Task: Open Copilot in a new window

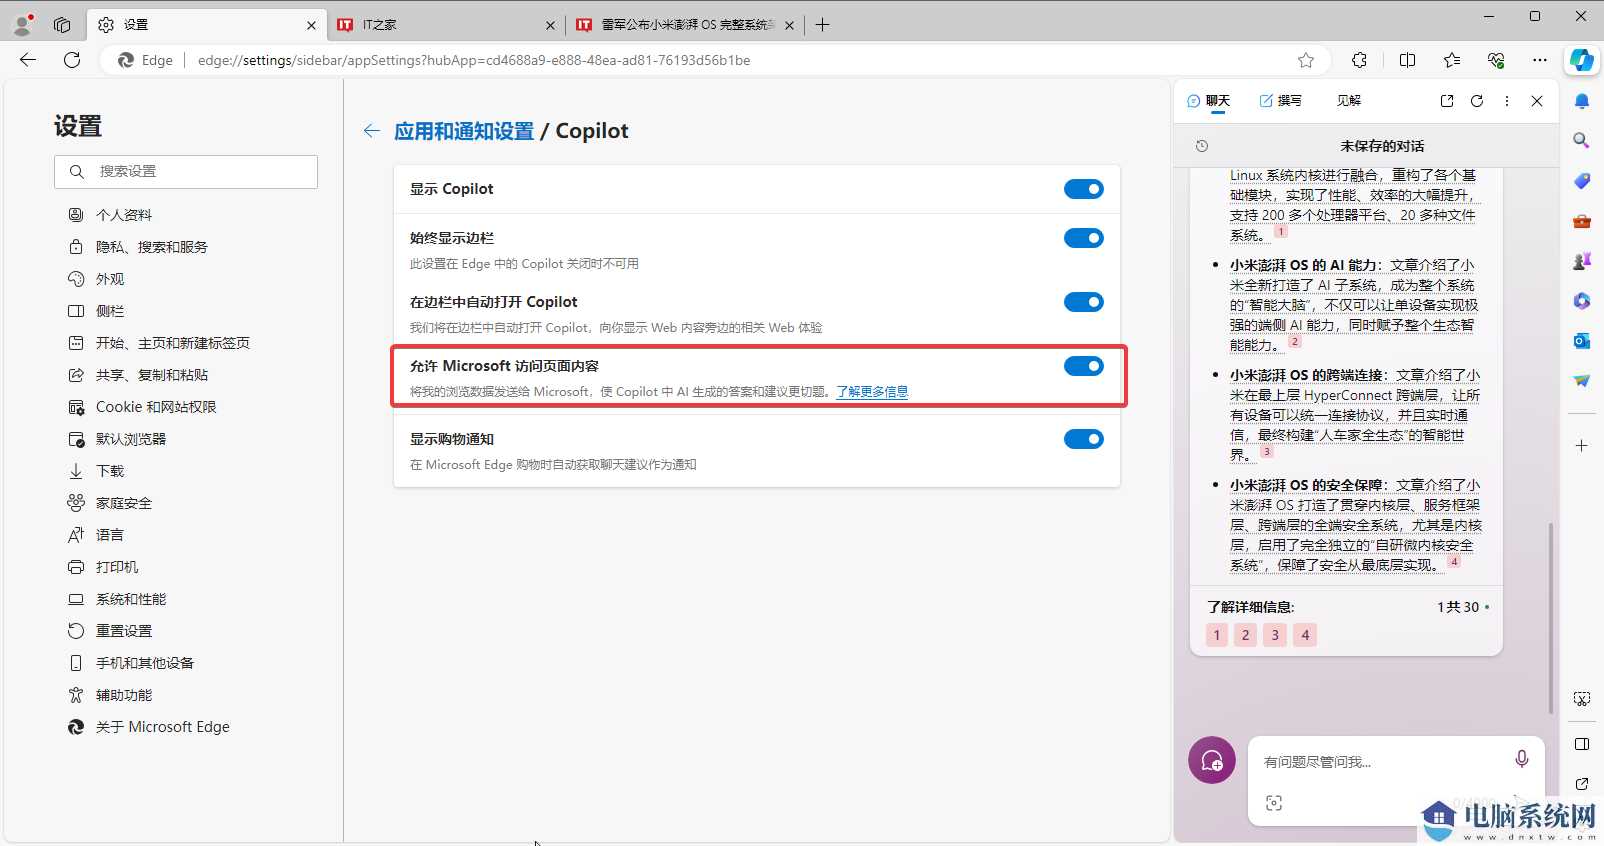Action: pyautogui.click(x=1447, y=101)
